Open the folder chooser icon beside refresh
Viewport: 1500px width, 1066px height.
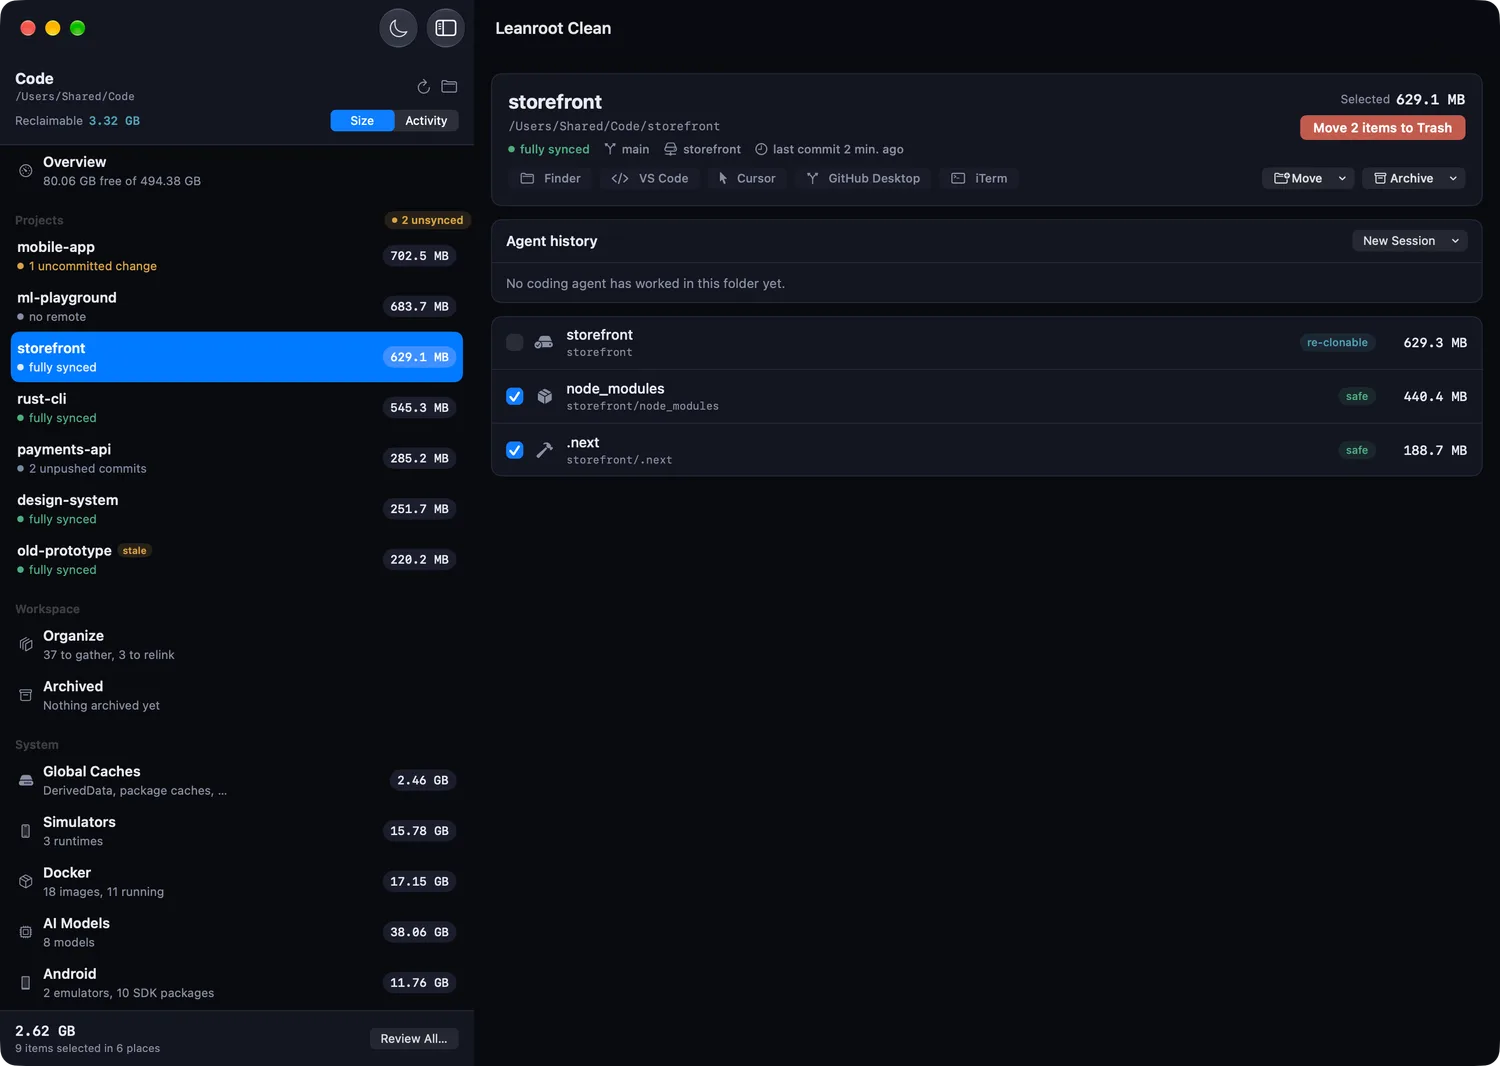(450, 87)
